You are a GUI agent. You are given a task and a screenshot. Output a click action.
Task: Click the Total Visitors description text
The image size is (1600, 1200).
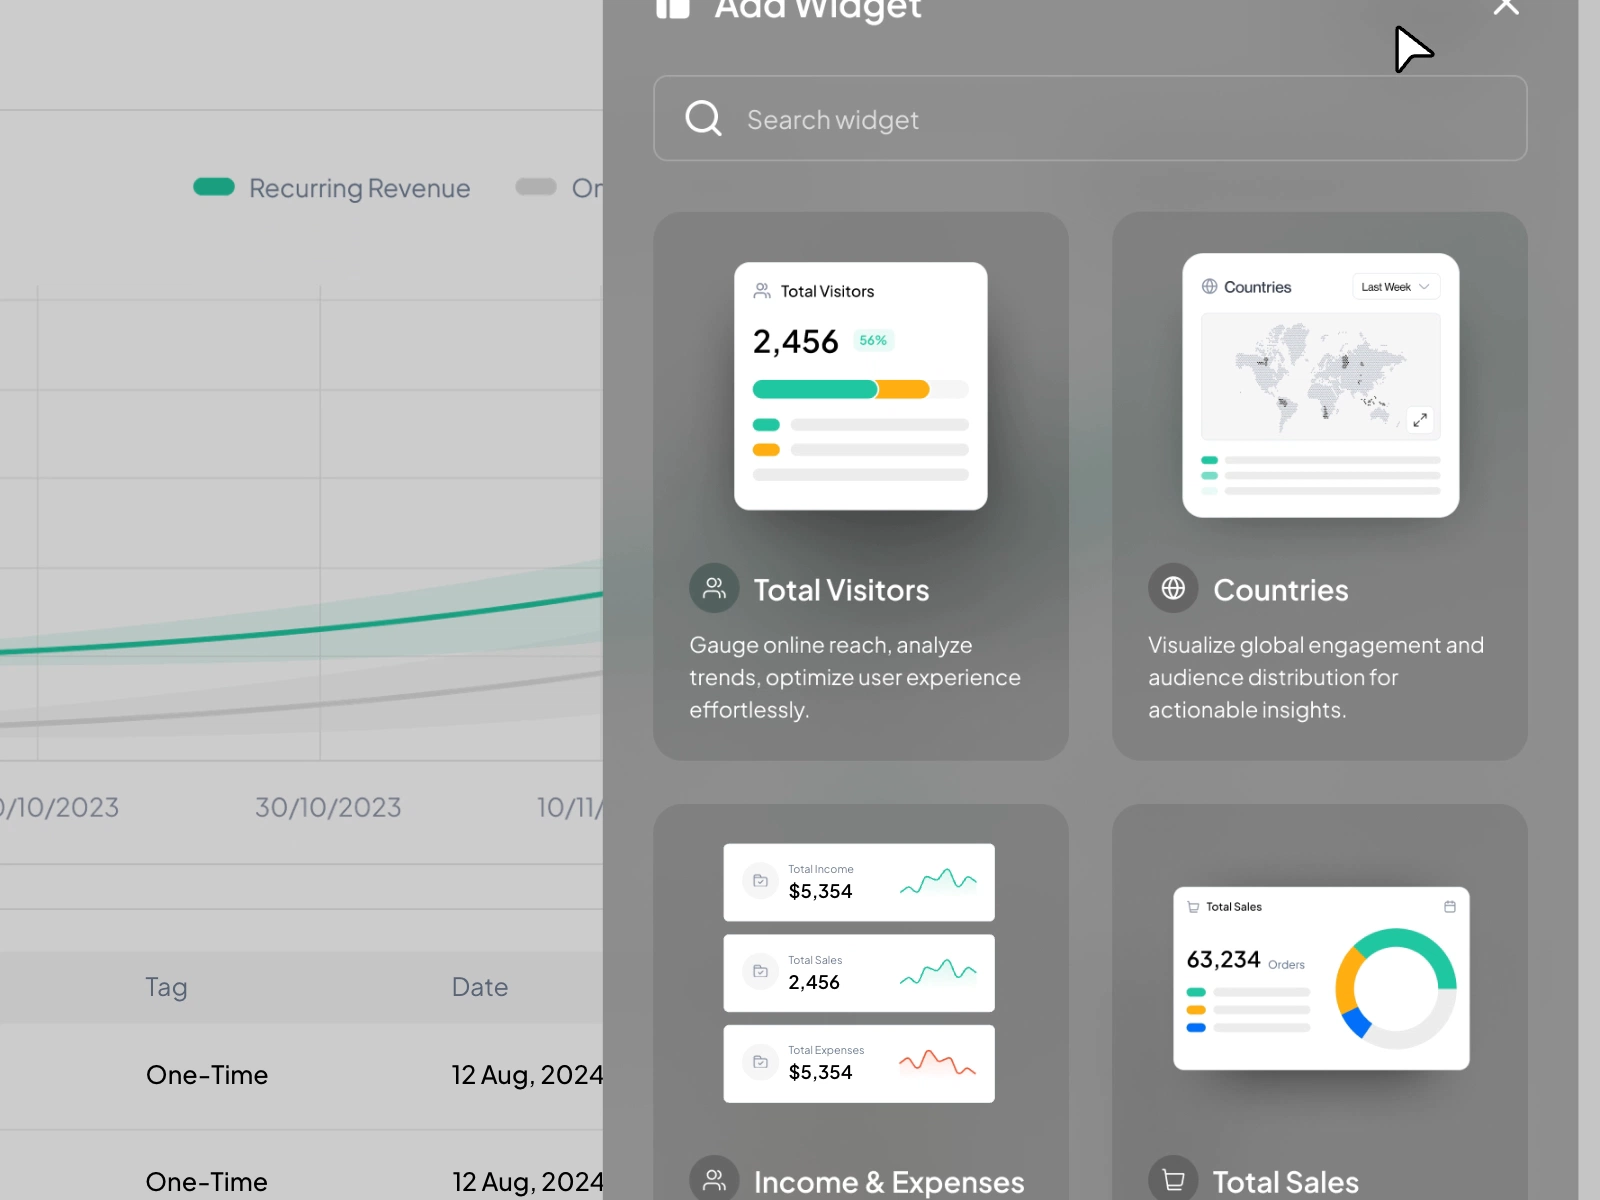pos(855,677)
